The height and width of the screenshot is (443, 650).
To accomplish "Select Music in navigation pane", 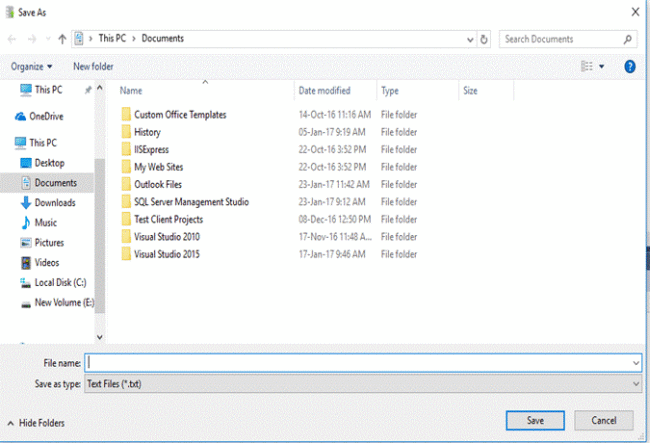I will [x=39, y=223].
